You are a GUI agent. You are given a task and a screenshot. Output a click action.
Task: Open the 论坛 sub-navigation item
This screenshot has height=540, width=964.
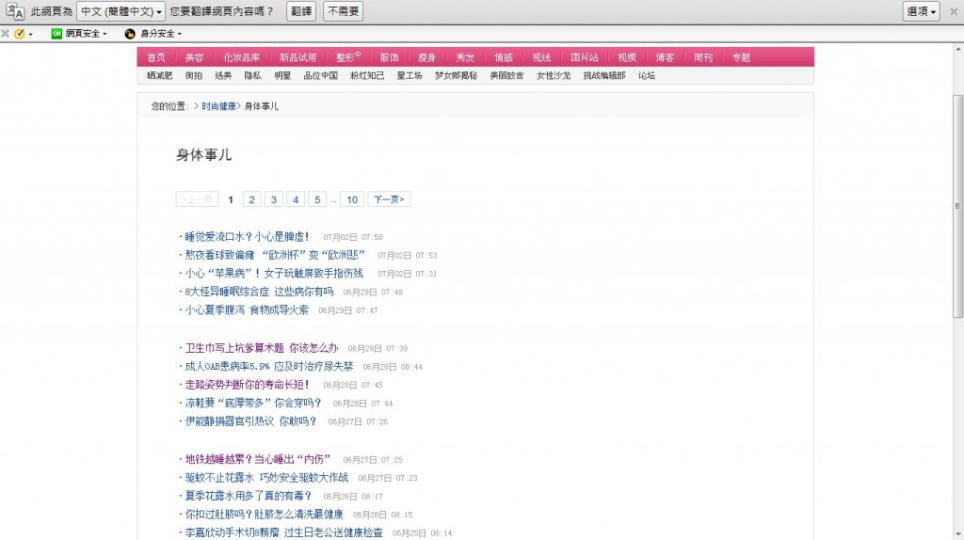click(647, 76)
